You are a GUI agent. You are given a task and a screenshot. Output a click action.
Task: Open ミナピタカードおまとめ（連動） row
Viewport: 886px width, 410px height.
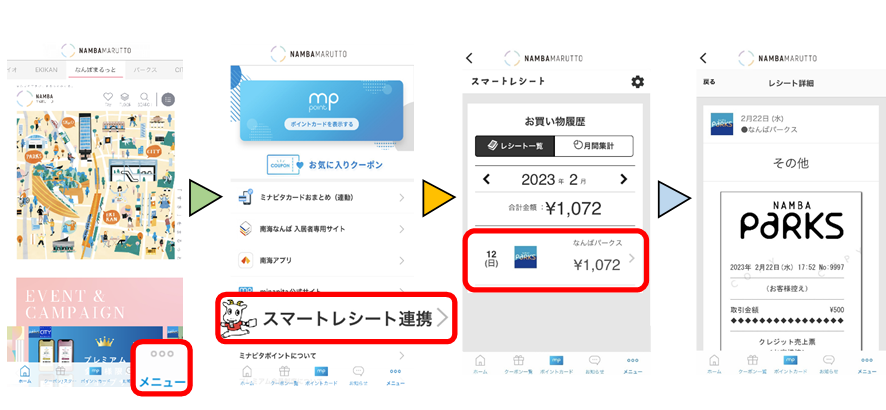pos(322,198)
